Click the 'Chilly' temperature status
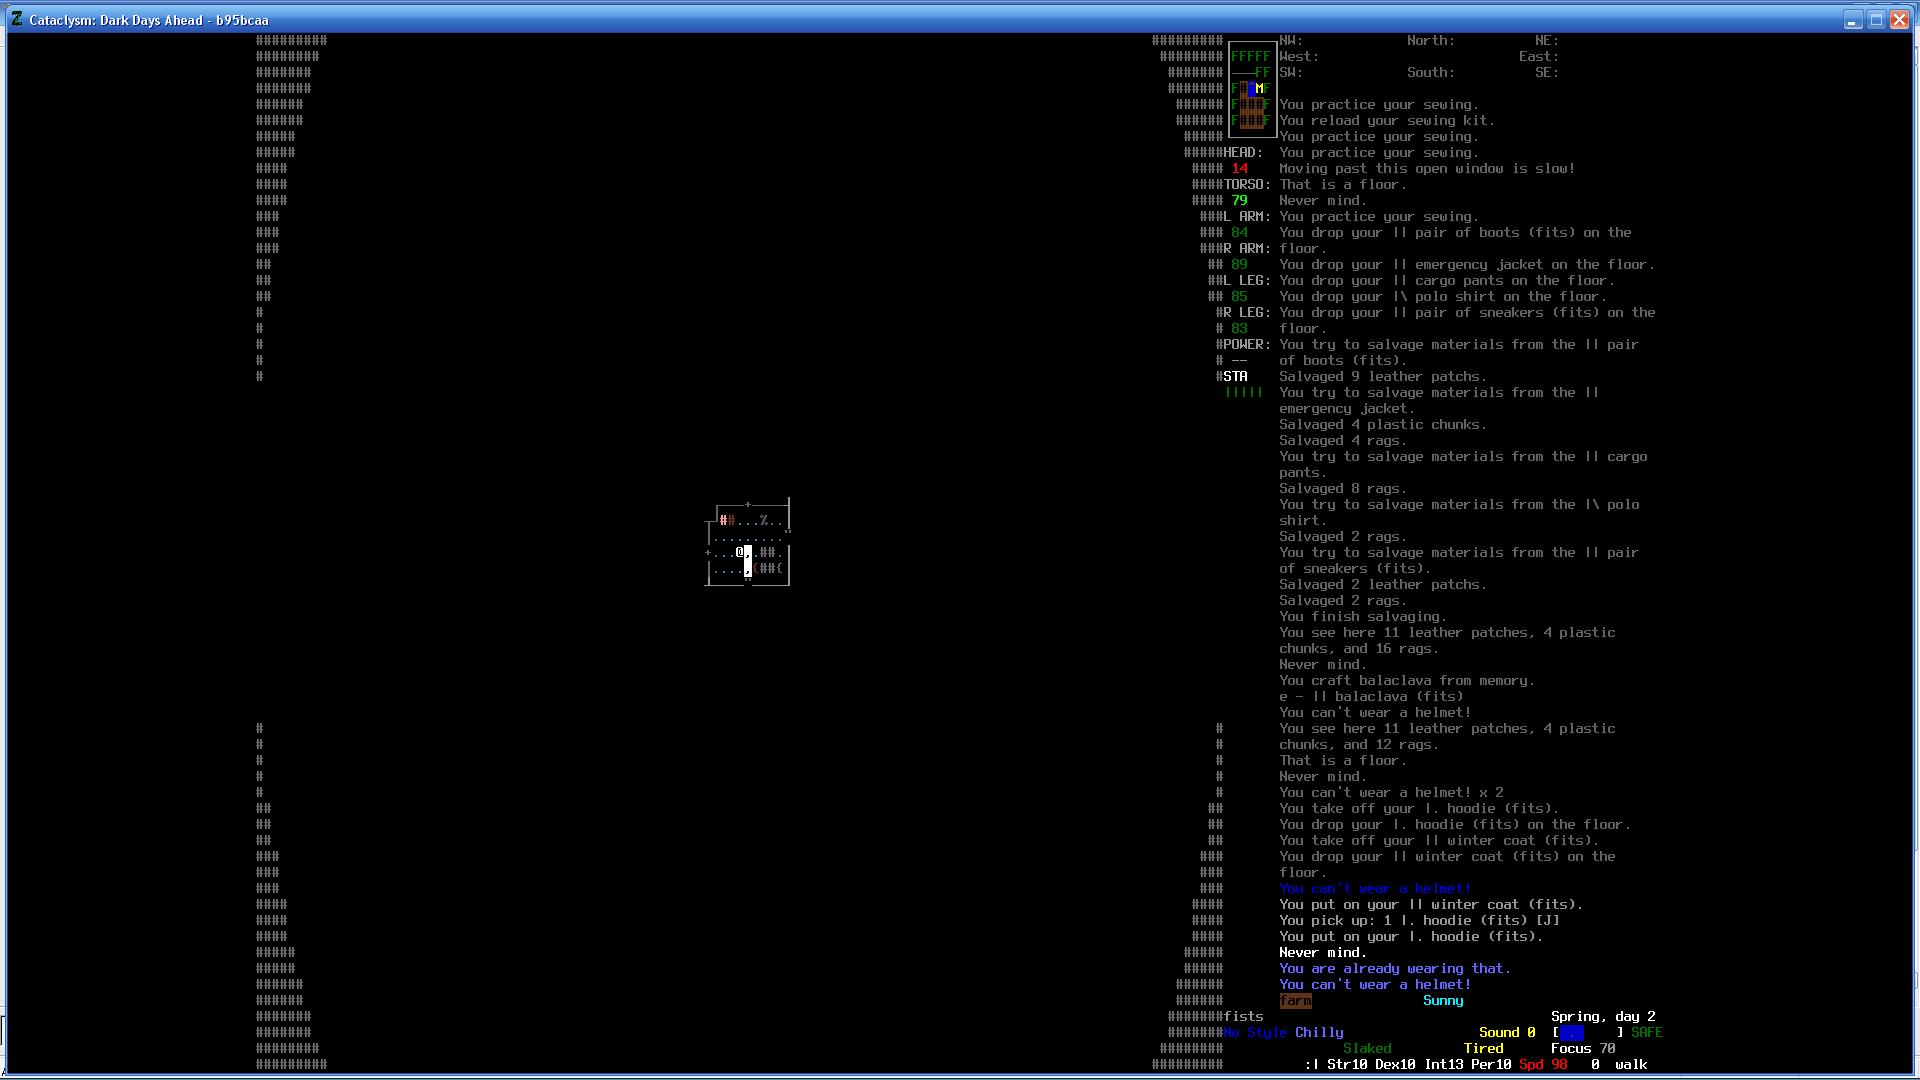Viewport: 1920px width, 1080px height. [1319, 1033]
